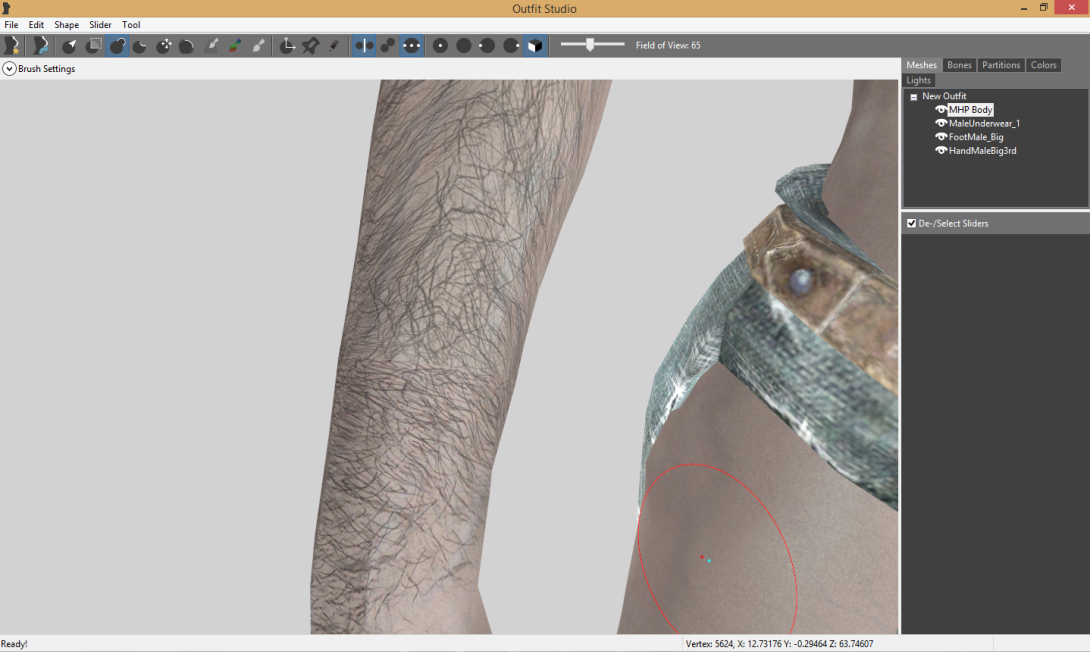Hide the FootMale_Big mesh
This screenshot has width=1090, height=652.
(x=941, y=137)
